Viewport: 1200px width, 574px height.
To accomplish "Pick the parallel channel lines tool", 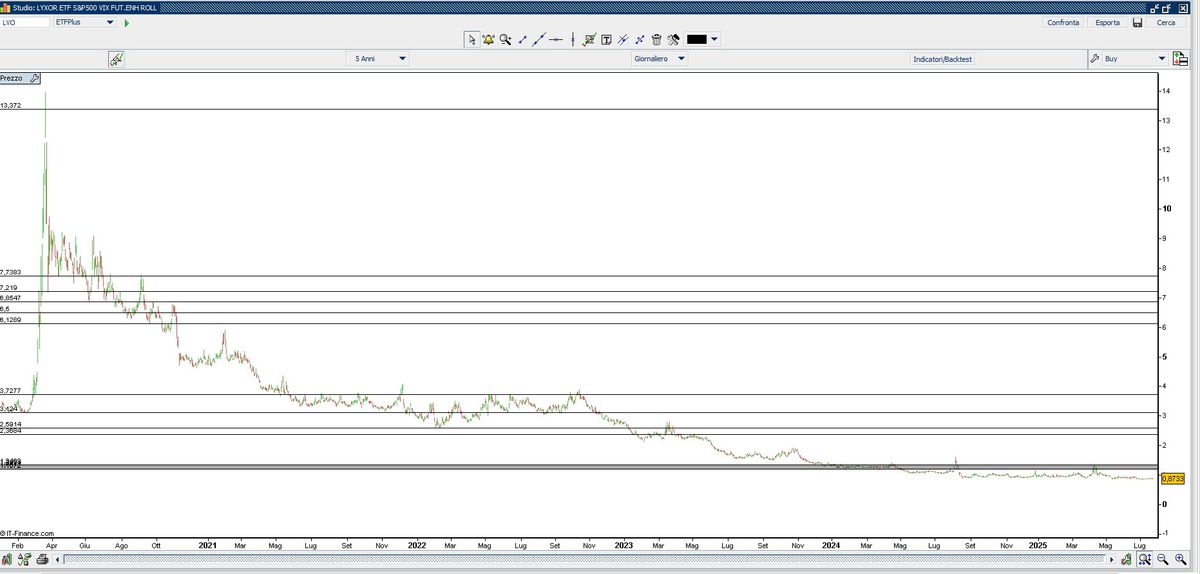I will pos(622,39).
